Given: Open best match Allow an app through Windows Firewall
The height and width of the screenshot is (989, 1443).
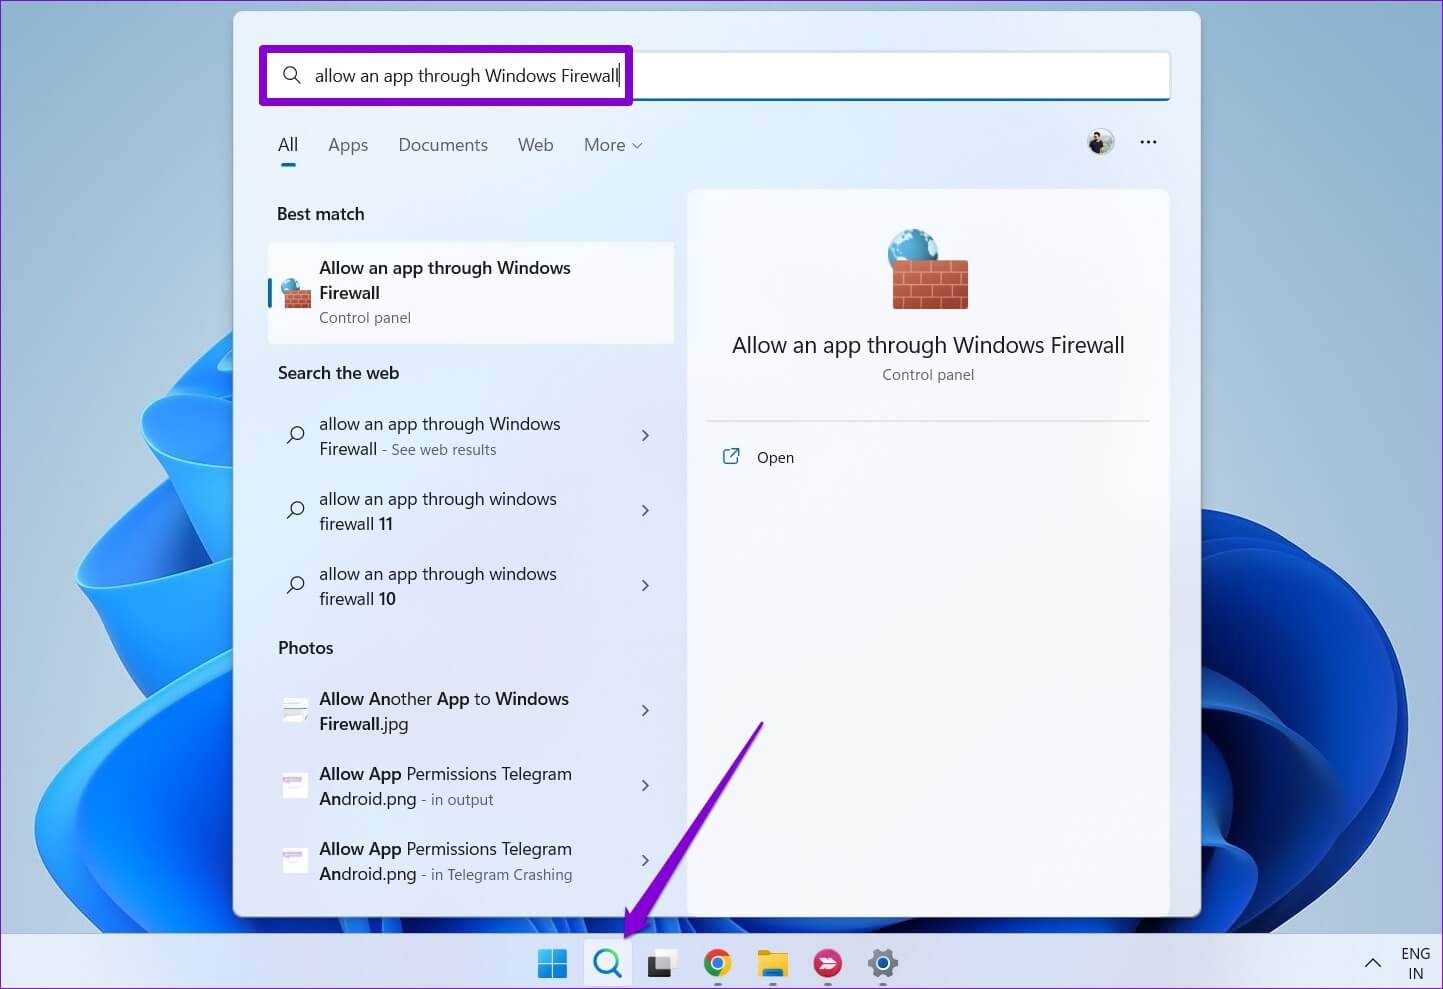Looking at the screenshot, I should coord(470,292).
